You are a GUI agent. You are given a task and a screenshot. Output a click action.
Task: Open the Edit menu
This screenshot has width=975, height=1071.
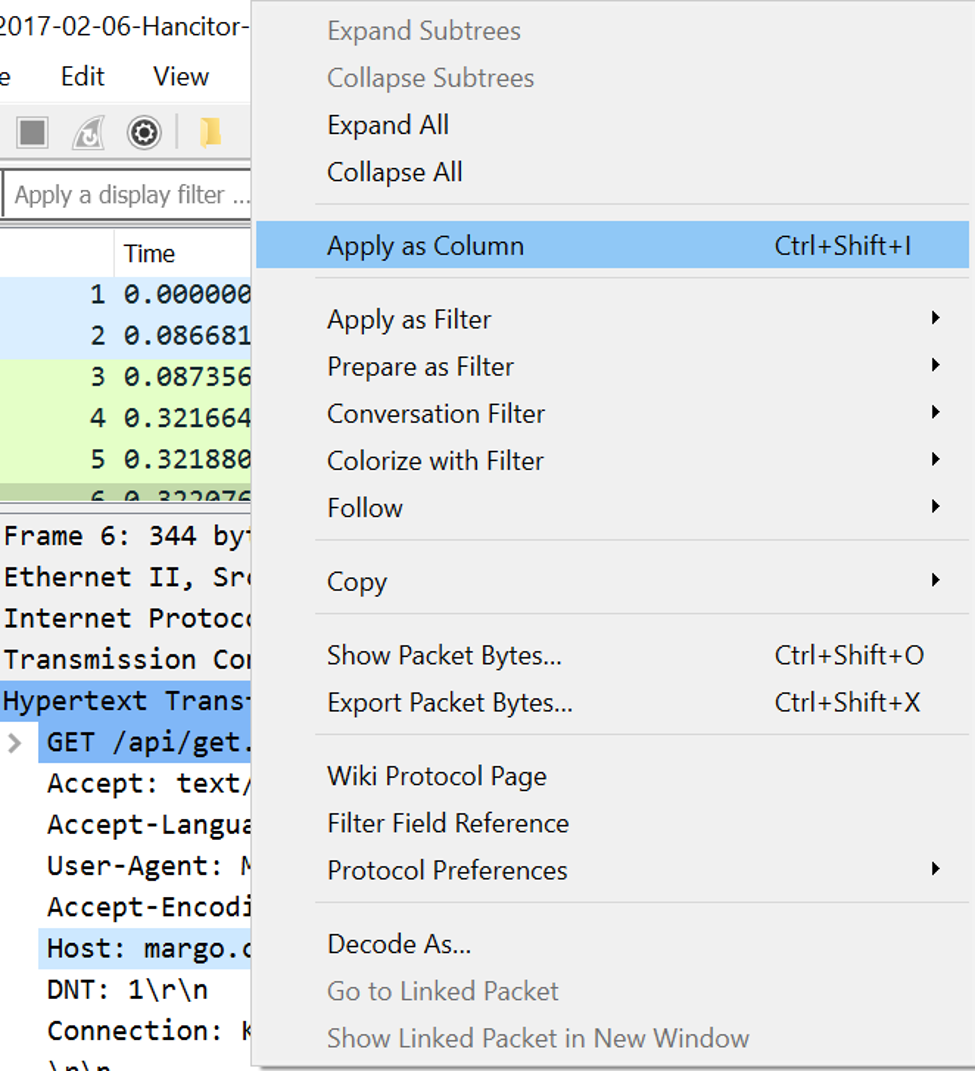click(x=82, y=77)
